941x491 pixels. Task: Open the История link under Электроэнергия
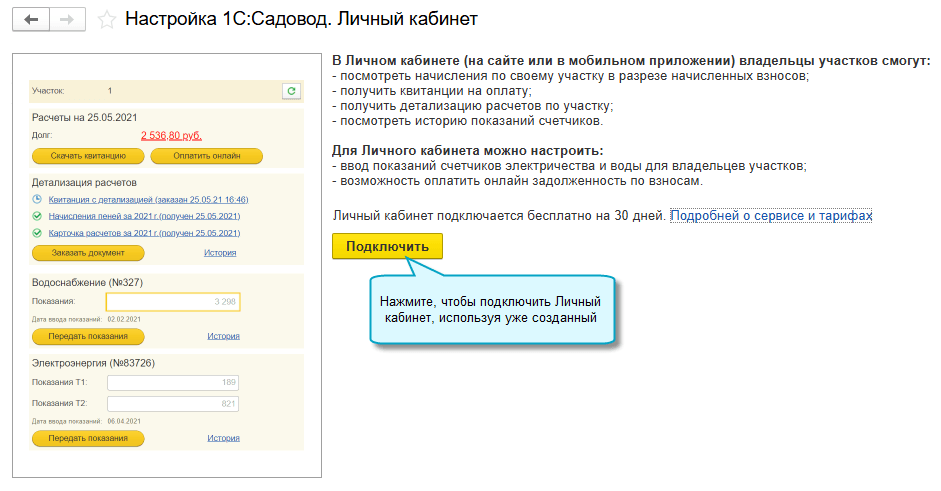click(x=223, y=438)
